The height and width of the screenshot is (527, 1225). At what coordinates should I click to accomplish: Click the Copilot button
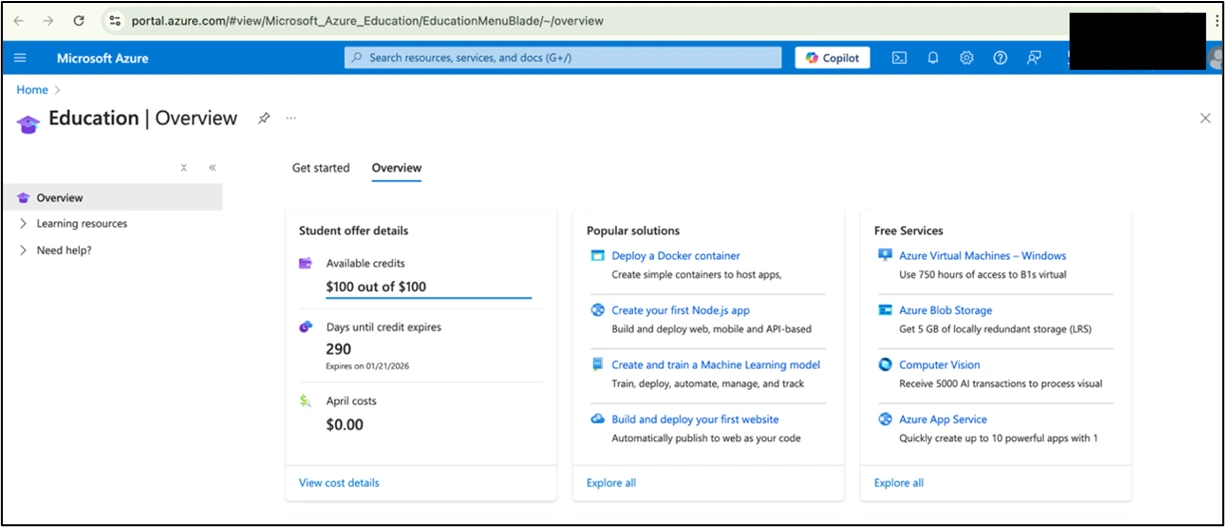(x=833, y=58)
